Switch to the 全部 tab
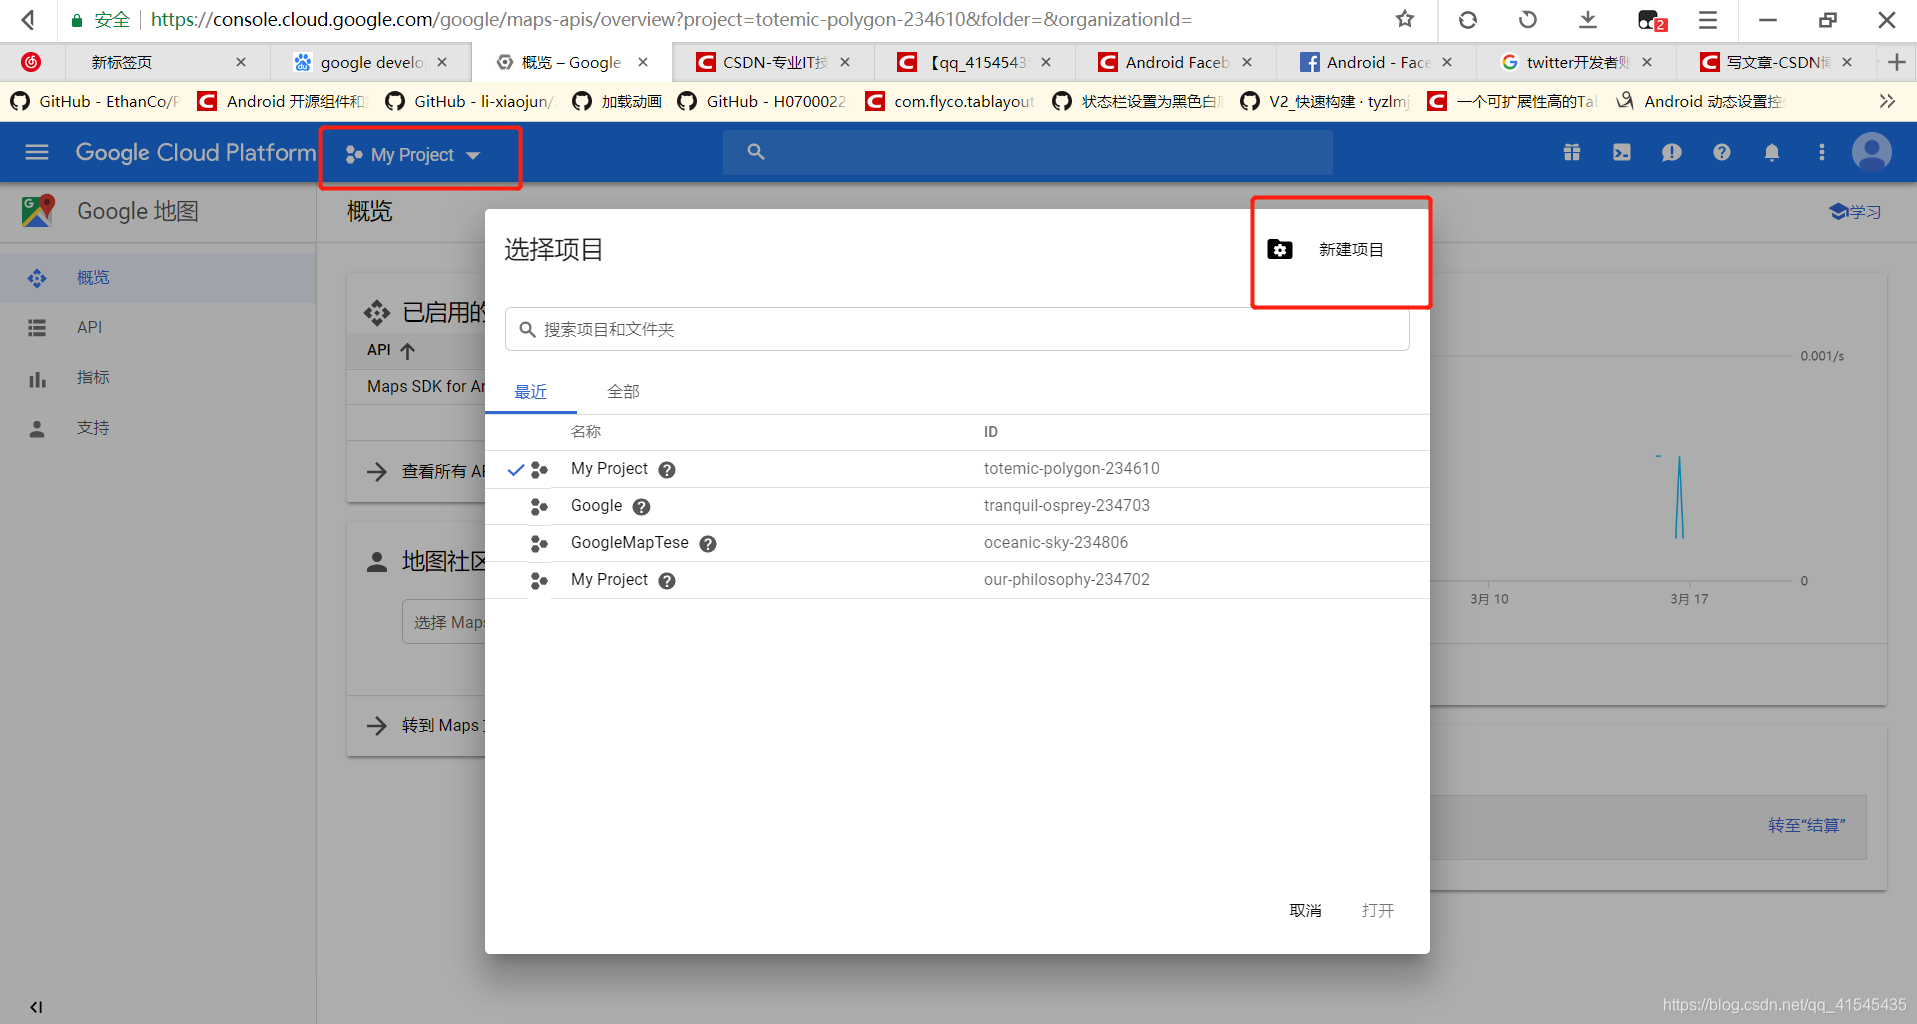Image resolution: width=1917 pixels, height=1024 pixels. [623, 392]
